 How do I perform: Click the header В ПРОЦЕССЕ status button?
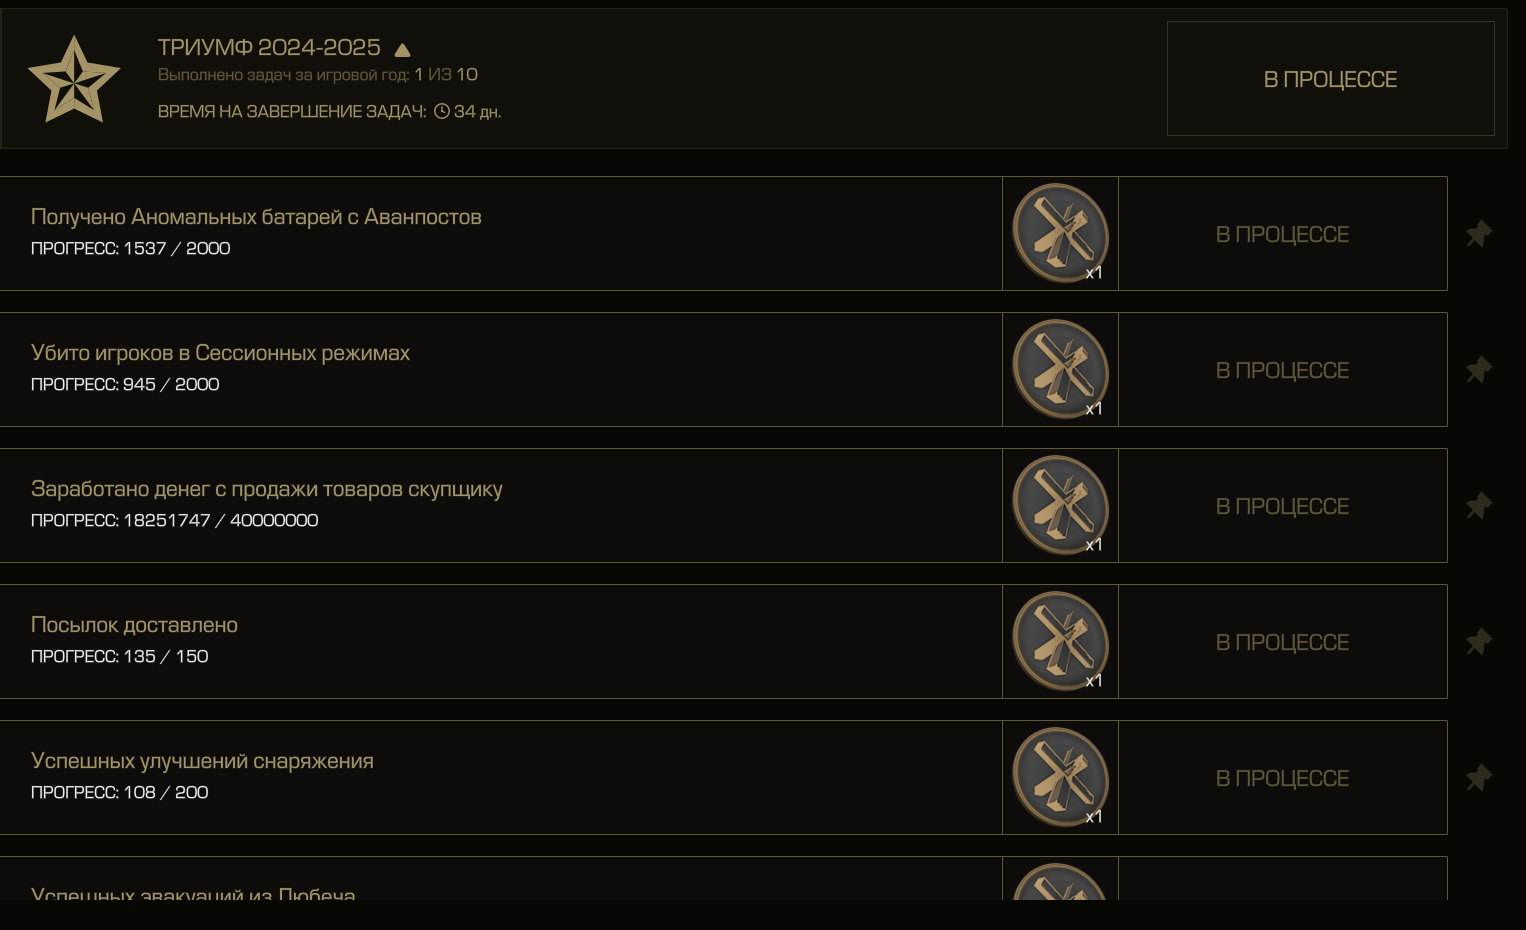(x=1330, y=79)
